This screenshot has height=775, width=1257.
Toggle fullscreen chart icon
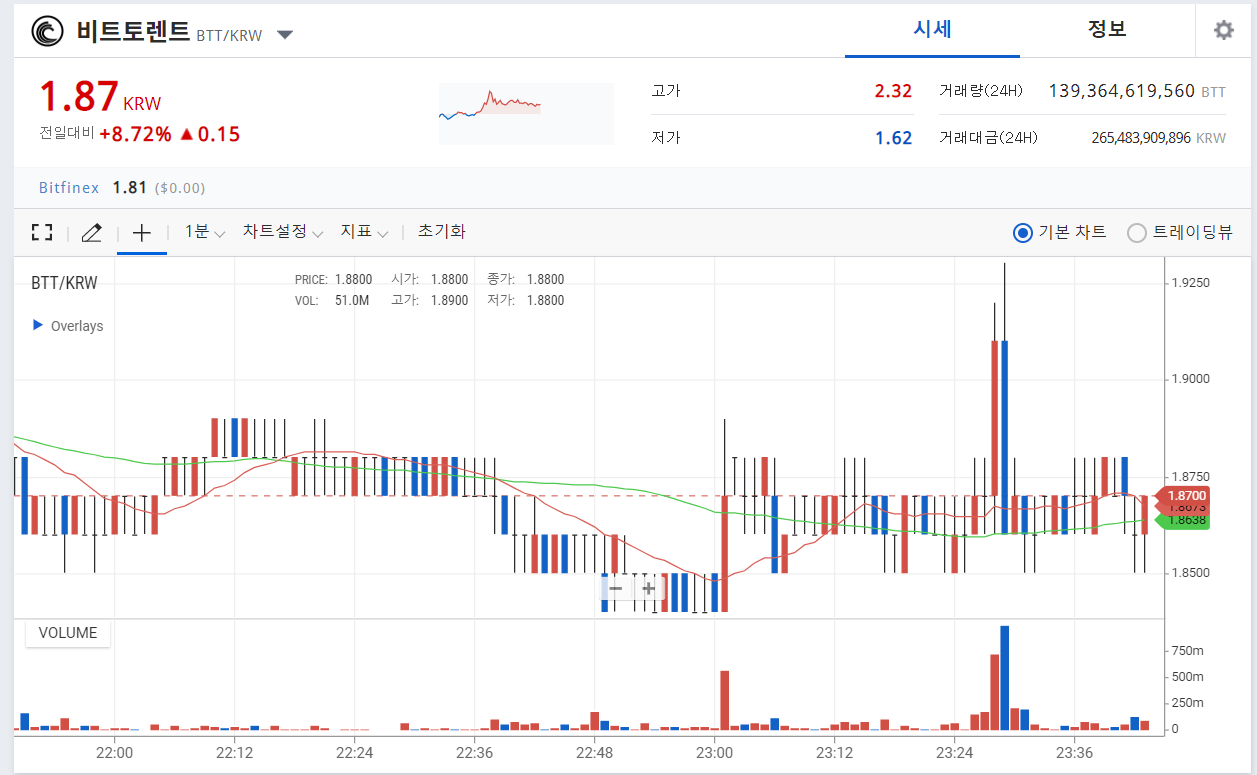(x=42, y=233)
